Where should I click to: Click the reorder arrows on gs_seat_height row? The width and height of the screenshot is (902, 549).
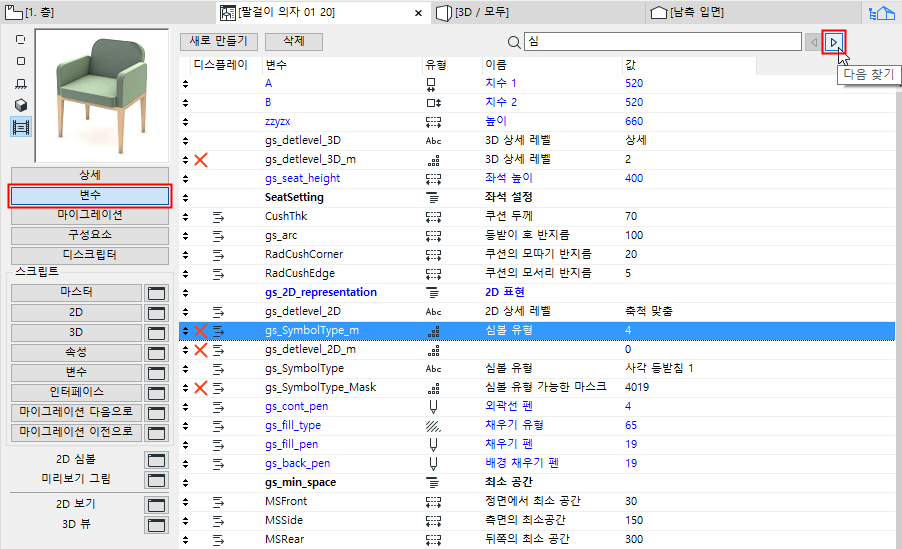185,179
